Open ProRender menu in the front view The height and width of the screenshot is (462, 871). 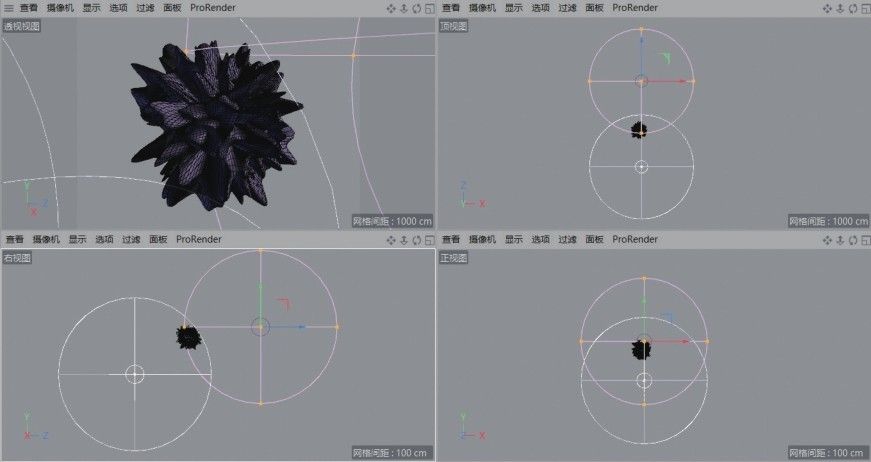tap(635, 239)
